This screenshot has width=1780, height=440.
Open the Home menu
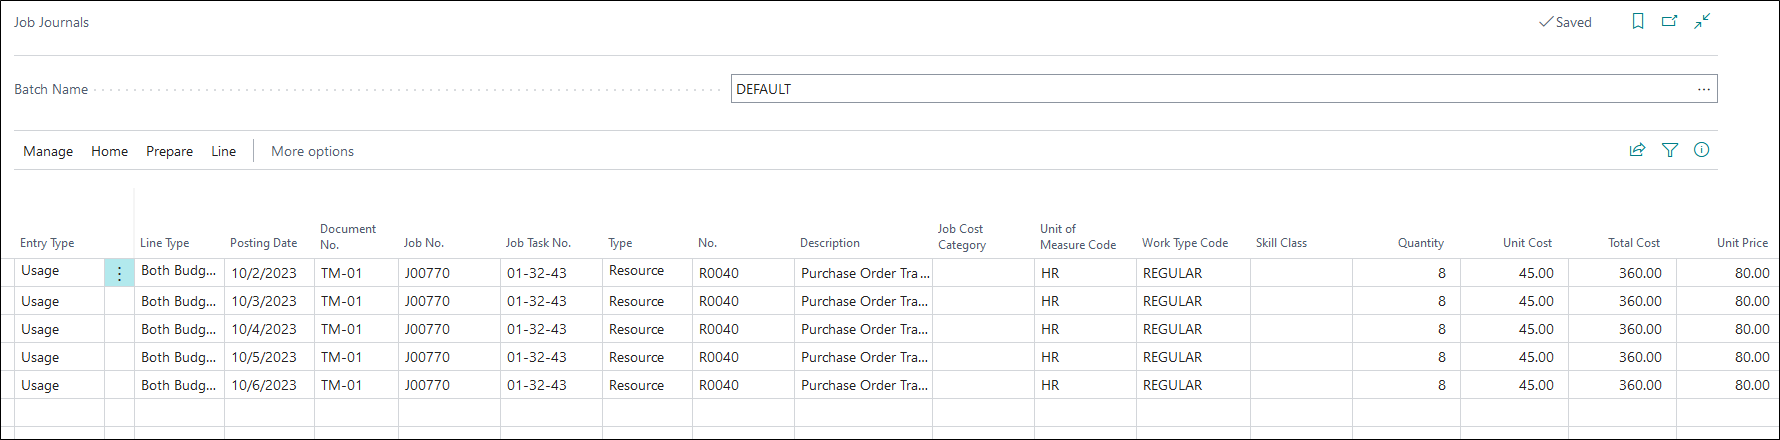pos(109,151)
